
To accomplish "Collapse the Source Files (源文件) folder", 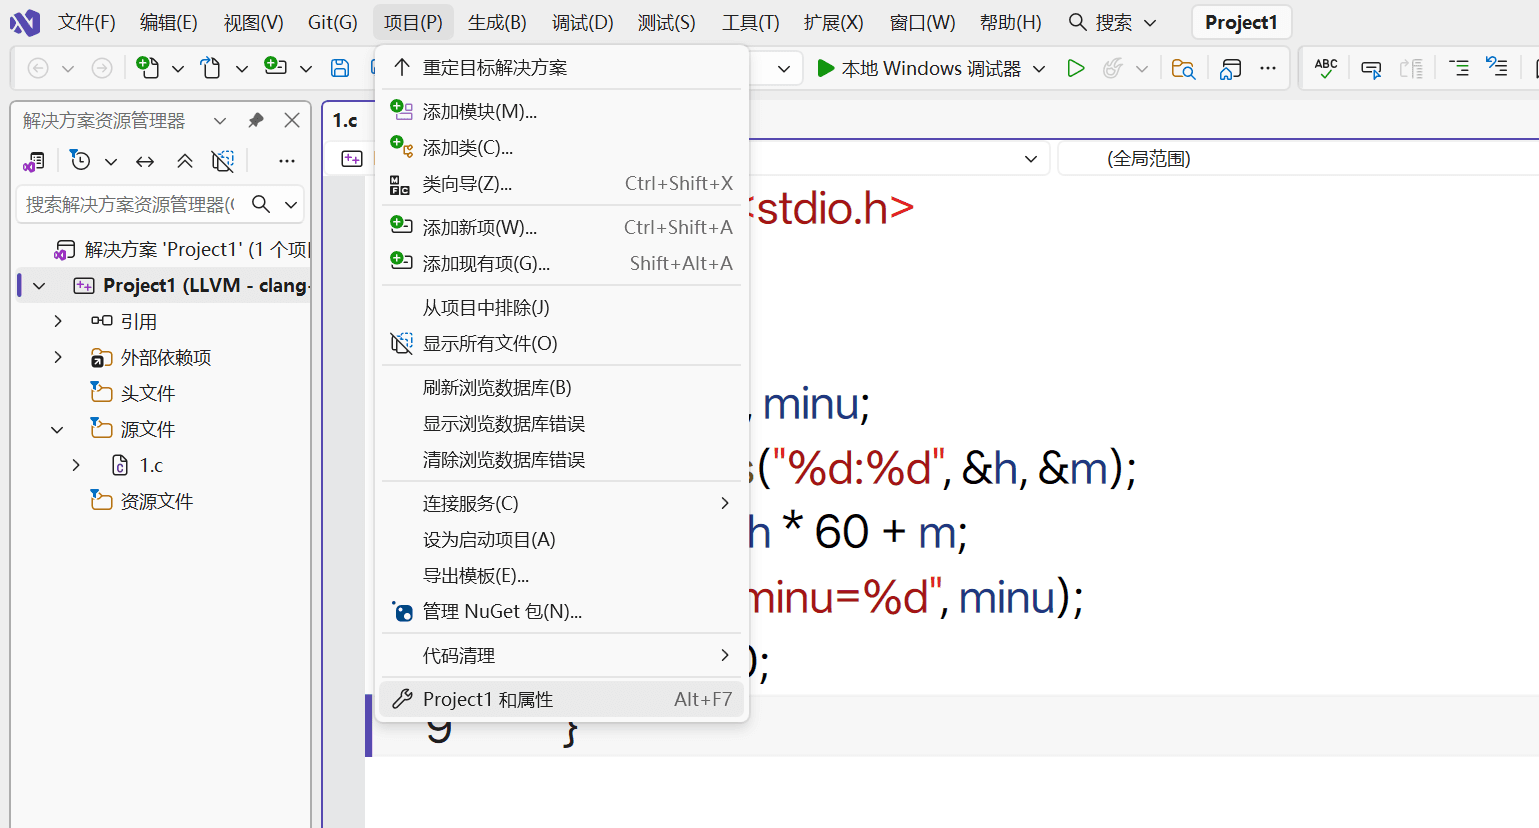I will pyautogui.click(x=58, y=429).
